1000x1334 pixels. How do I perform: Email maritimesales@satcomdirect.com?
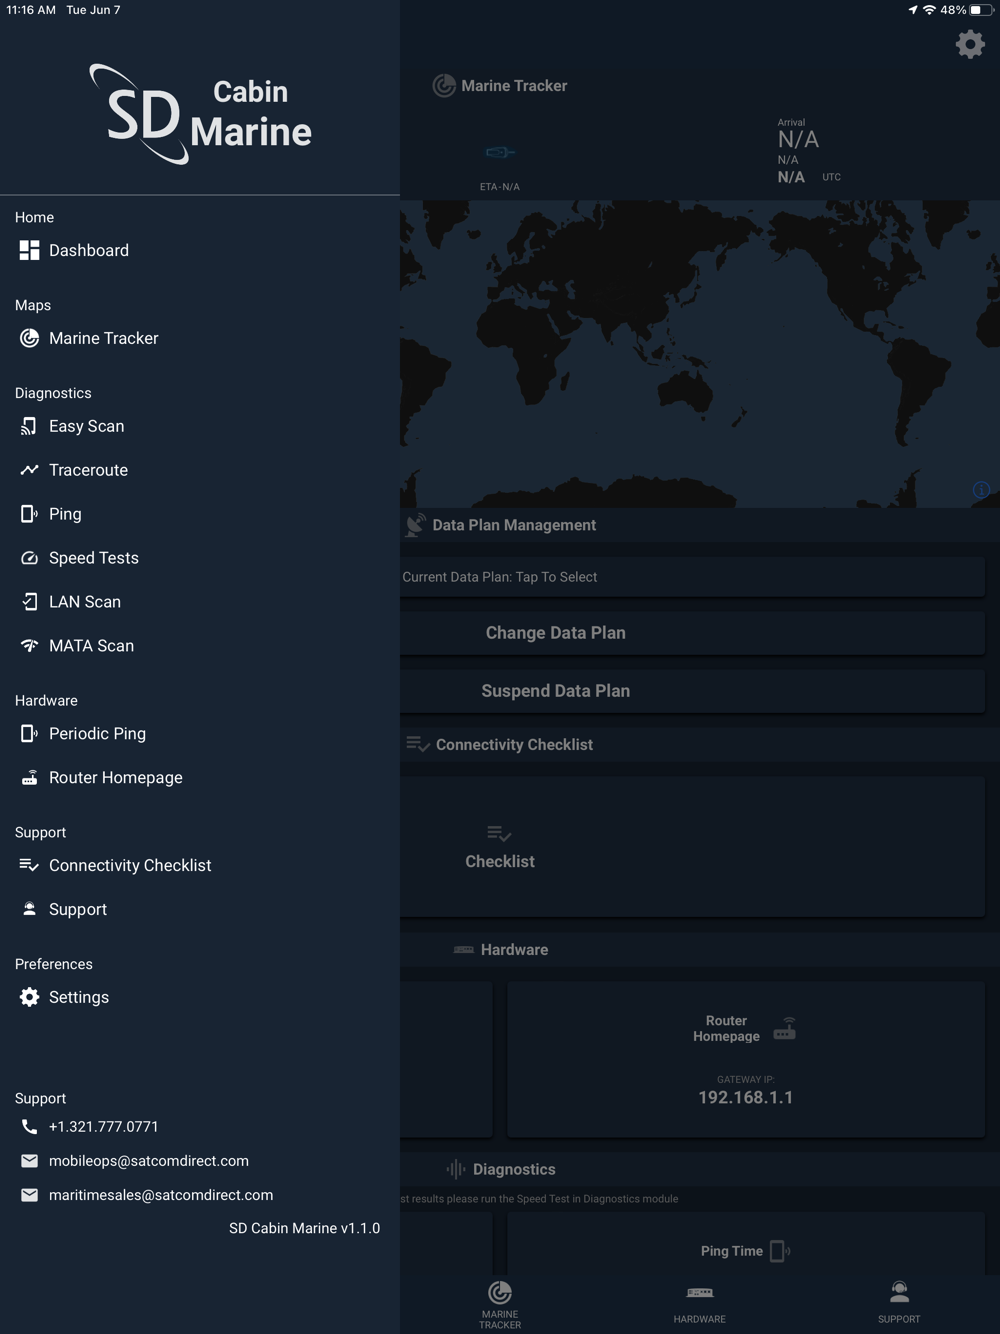pyautogui.click(x=160, y=1195)
